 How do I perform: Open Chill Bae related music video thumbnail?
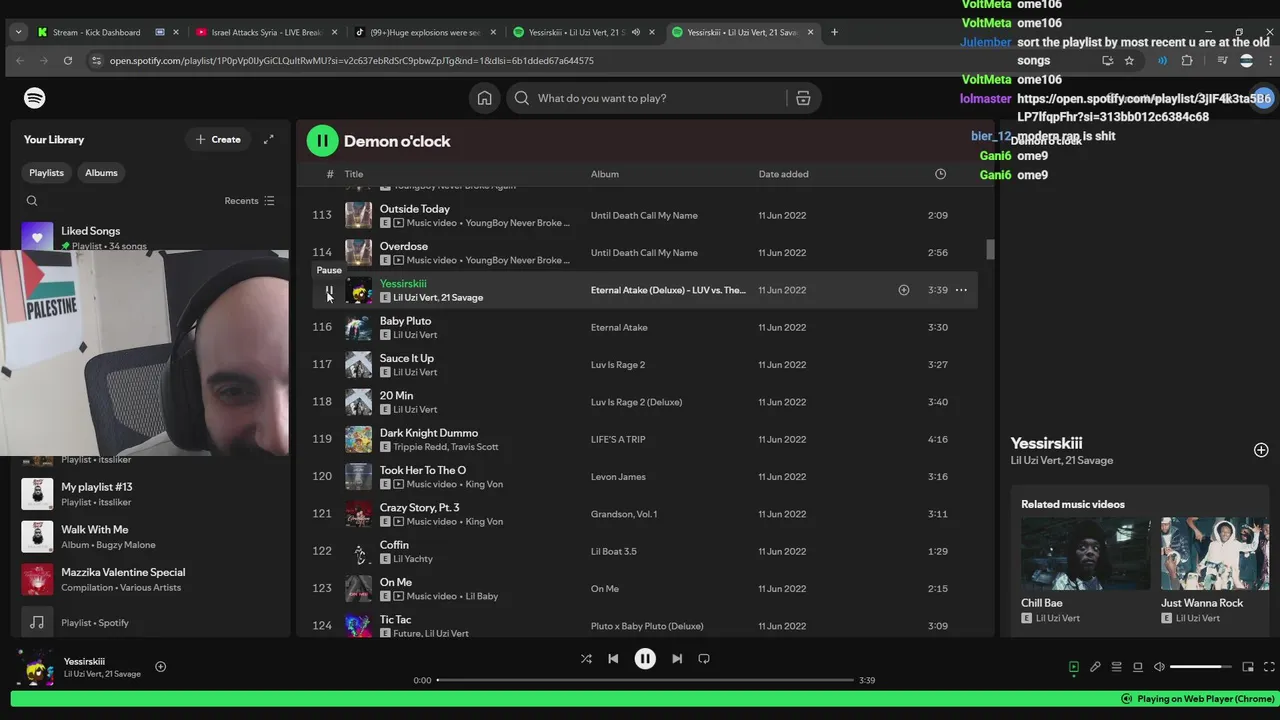(x=1084, y=553)
